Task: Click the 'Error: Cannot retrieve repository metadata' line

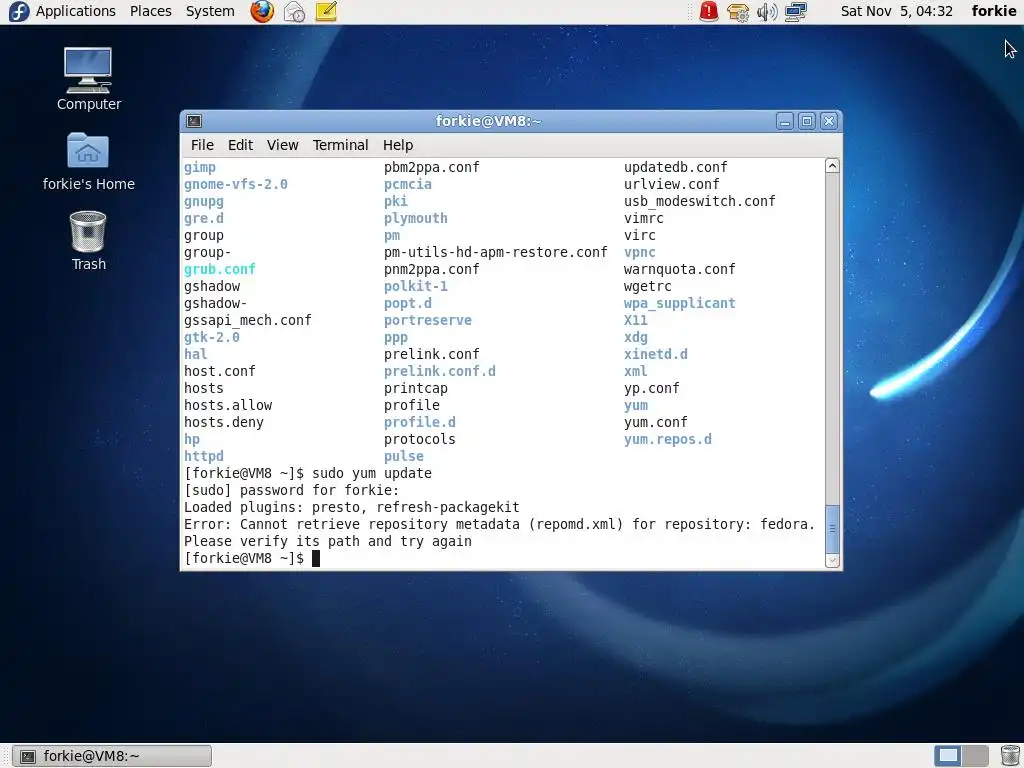Action: click(x=500, y=524)
